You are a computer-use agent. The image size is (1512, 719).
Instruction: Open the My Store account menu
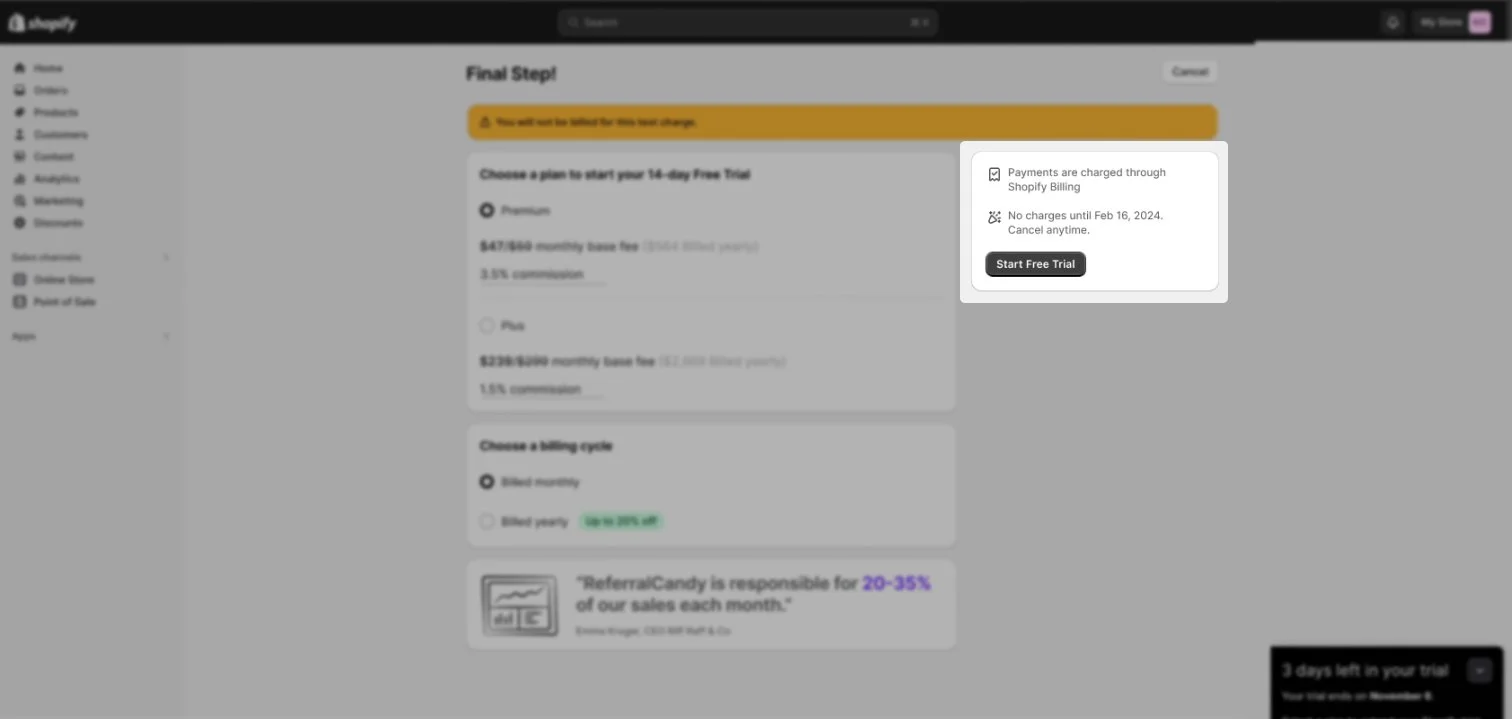(1453, 22)
